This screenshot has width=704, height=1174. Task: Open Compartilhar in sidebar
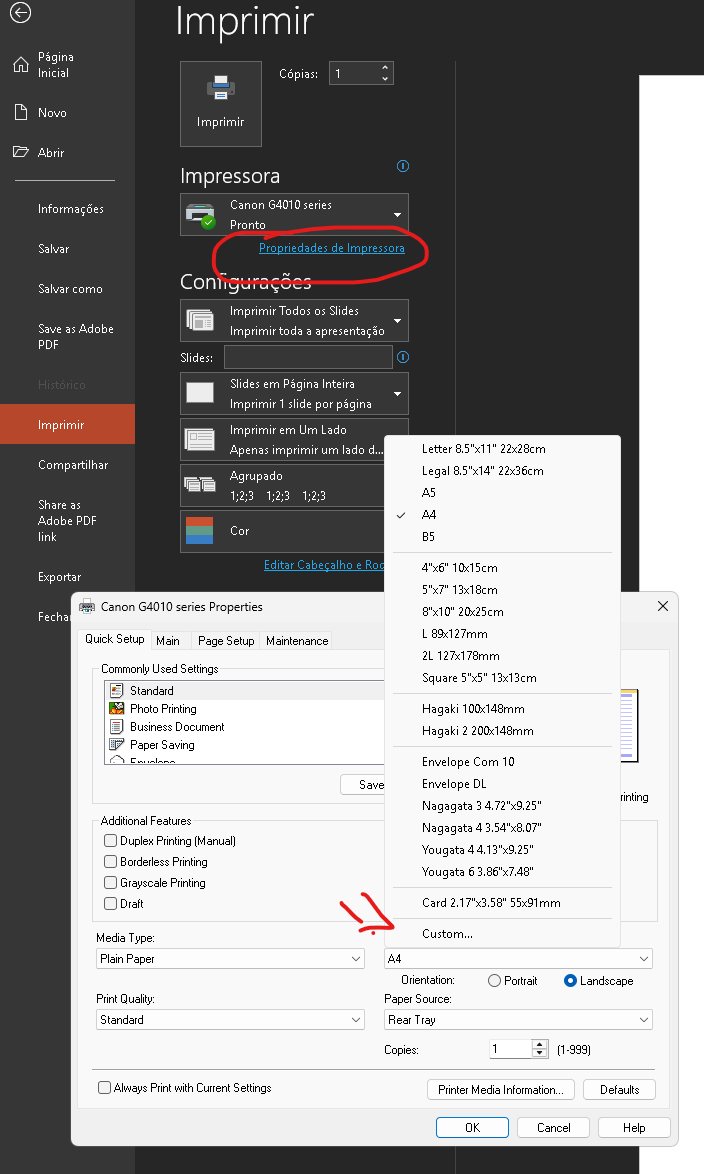(73, 464)
